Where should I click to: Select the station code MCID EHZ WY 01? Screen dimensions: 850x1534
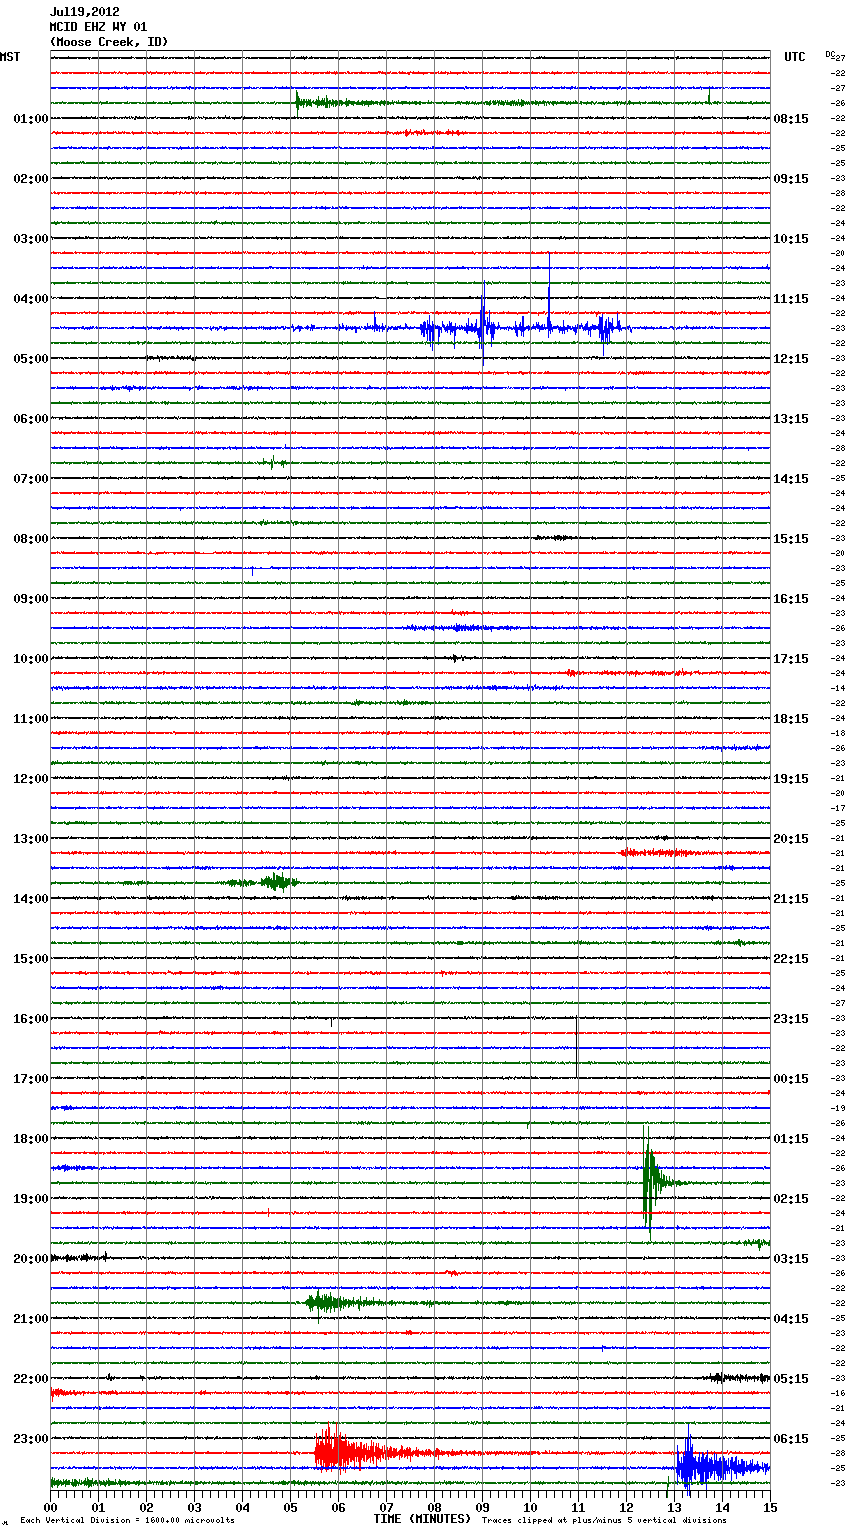pyautogui.click(x=98, y=27)
